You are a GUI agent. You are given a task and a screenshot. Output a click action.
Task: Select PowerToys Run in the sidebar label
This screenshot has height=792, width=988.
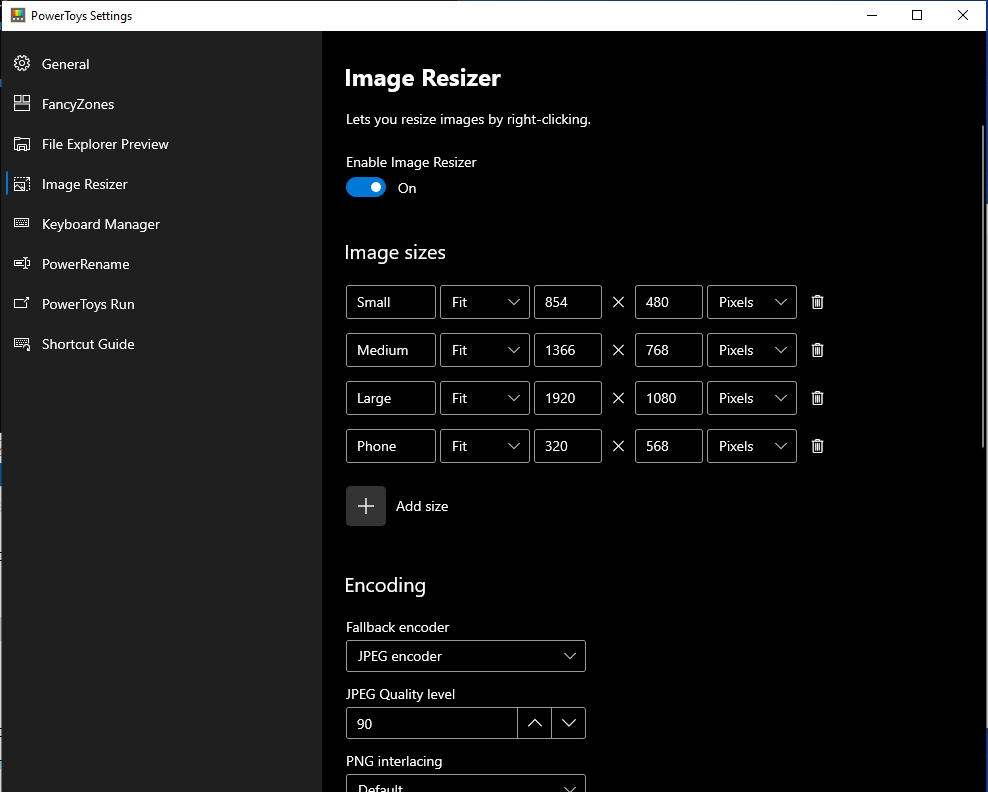coord(88,304)
